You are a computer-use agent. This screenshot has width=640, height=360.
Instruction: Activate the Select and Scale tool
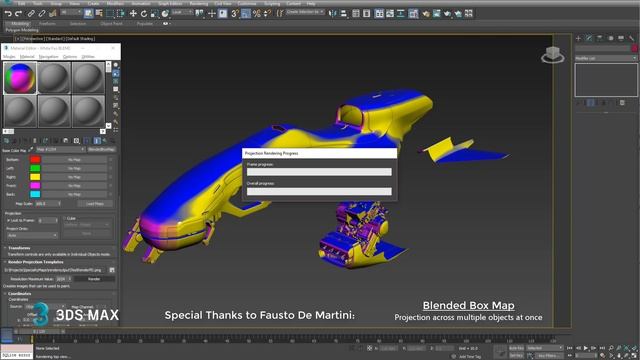(154, 13)
